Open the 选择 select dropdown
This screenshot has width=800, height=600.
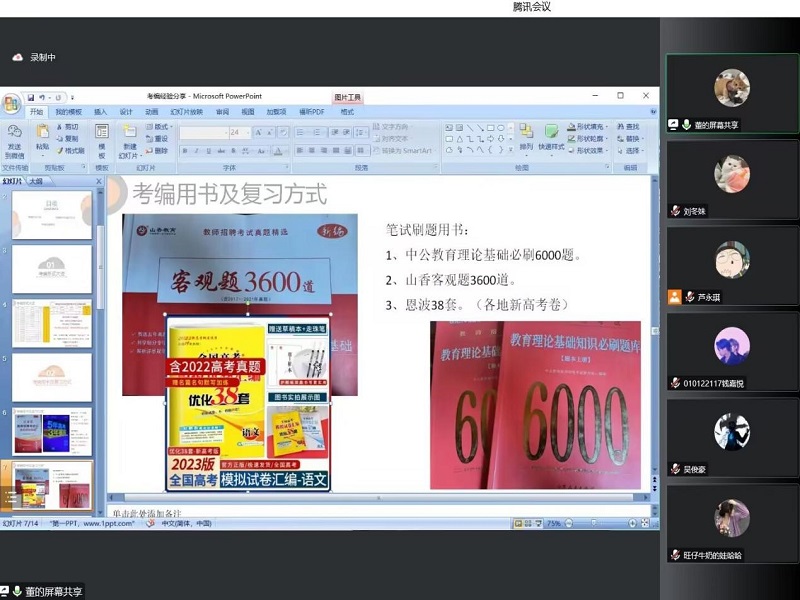pyautogui.click(x=630, y=151)
